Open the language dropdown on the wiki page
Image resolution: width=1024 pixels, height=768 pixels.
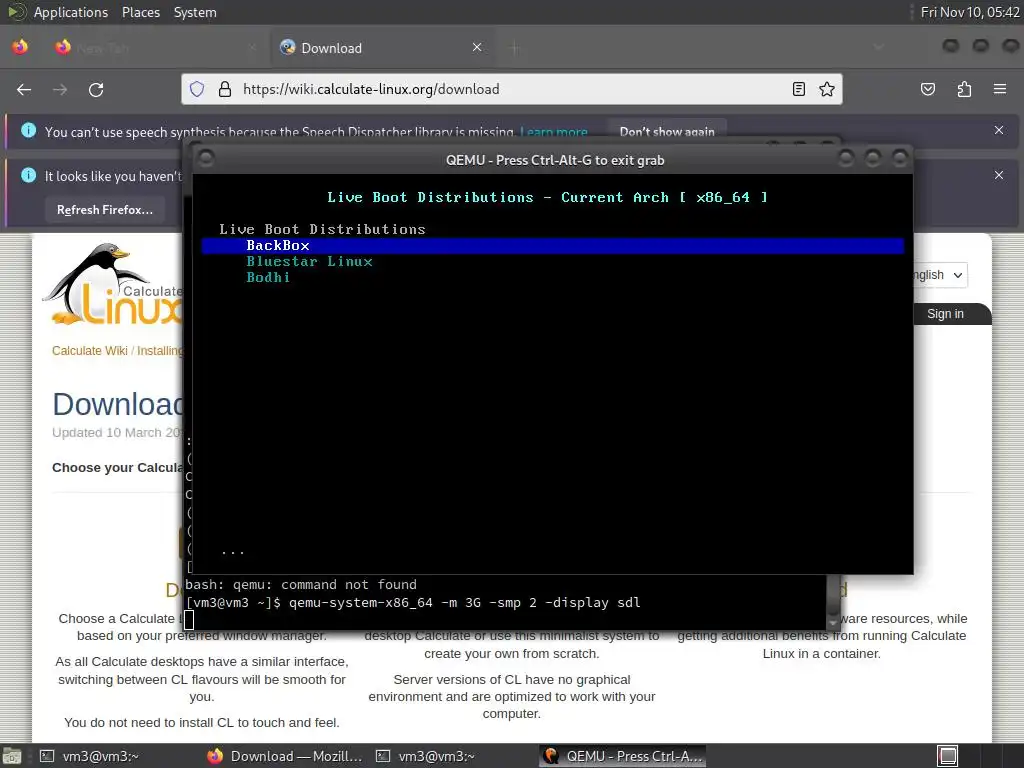[939, 275]
